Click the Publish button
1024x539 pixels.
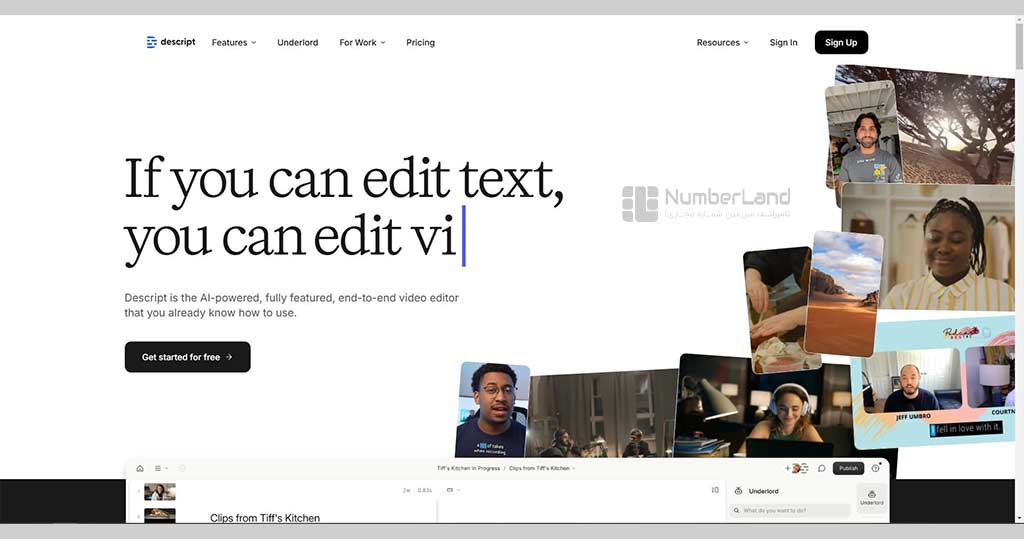(x=848, y=468)
